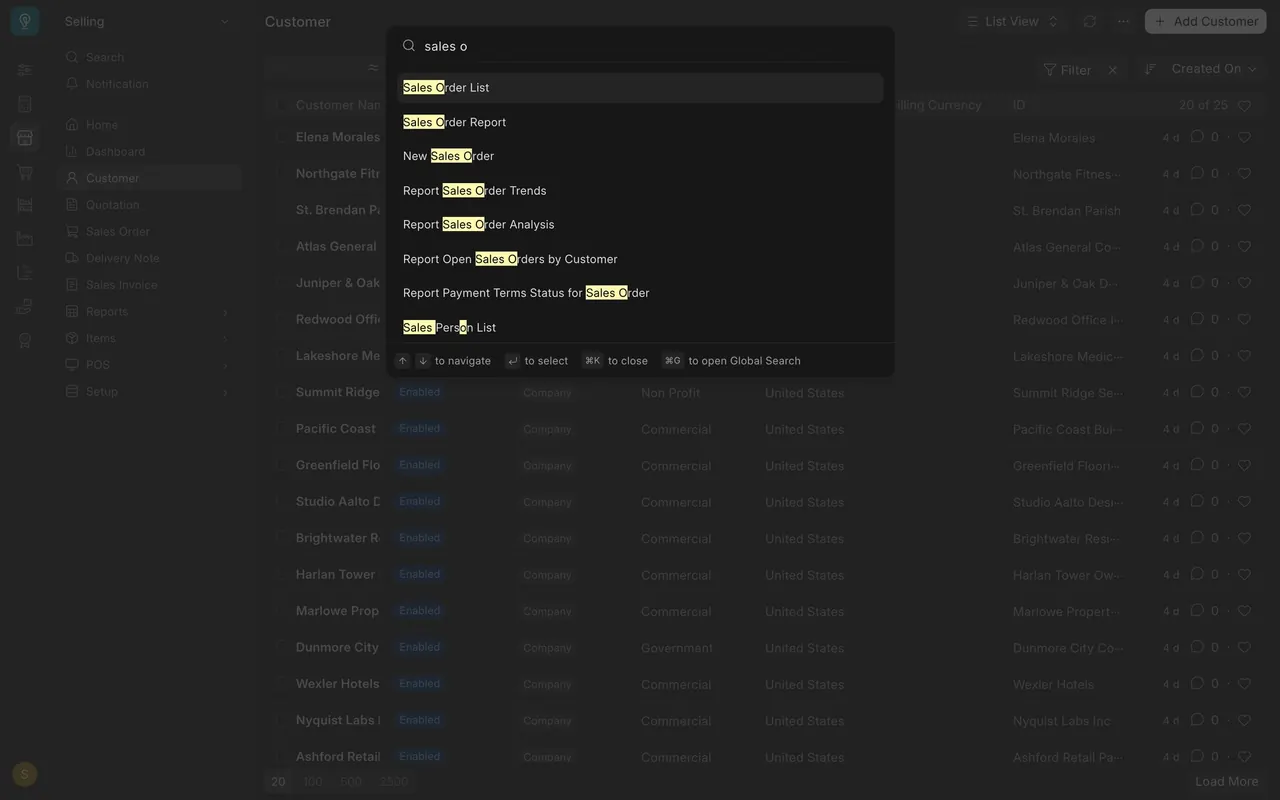
Task: Open the Selling storefront icon in left rail
Action: [25, 138]
